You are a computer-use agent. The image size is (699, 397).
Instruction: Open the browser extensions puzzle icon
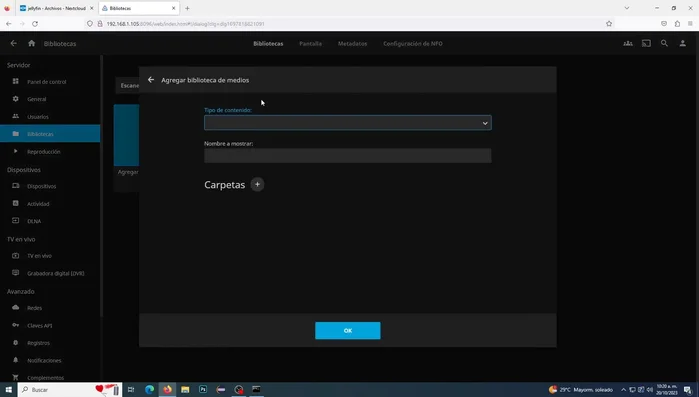[x=677, y=24]
